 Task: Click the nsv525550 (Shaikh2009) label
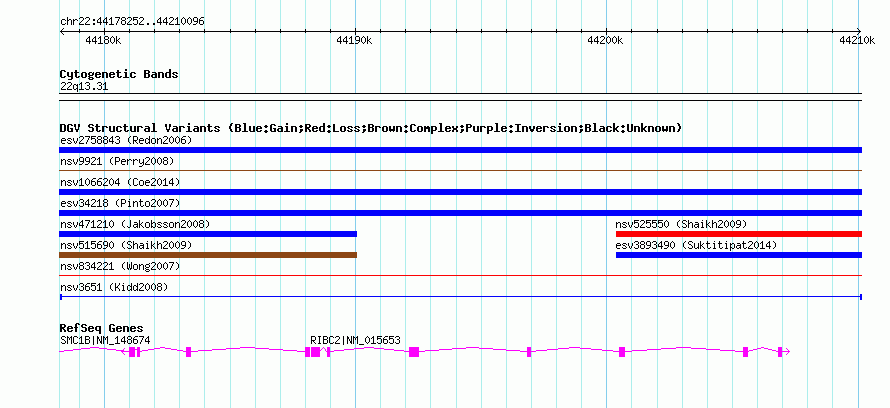click(682, 224)
